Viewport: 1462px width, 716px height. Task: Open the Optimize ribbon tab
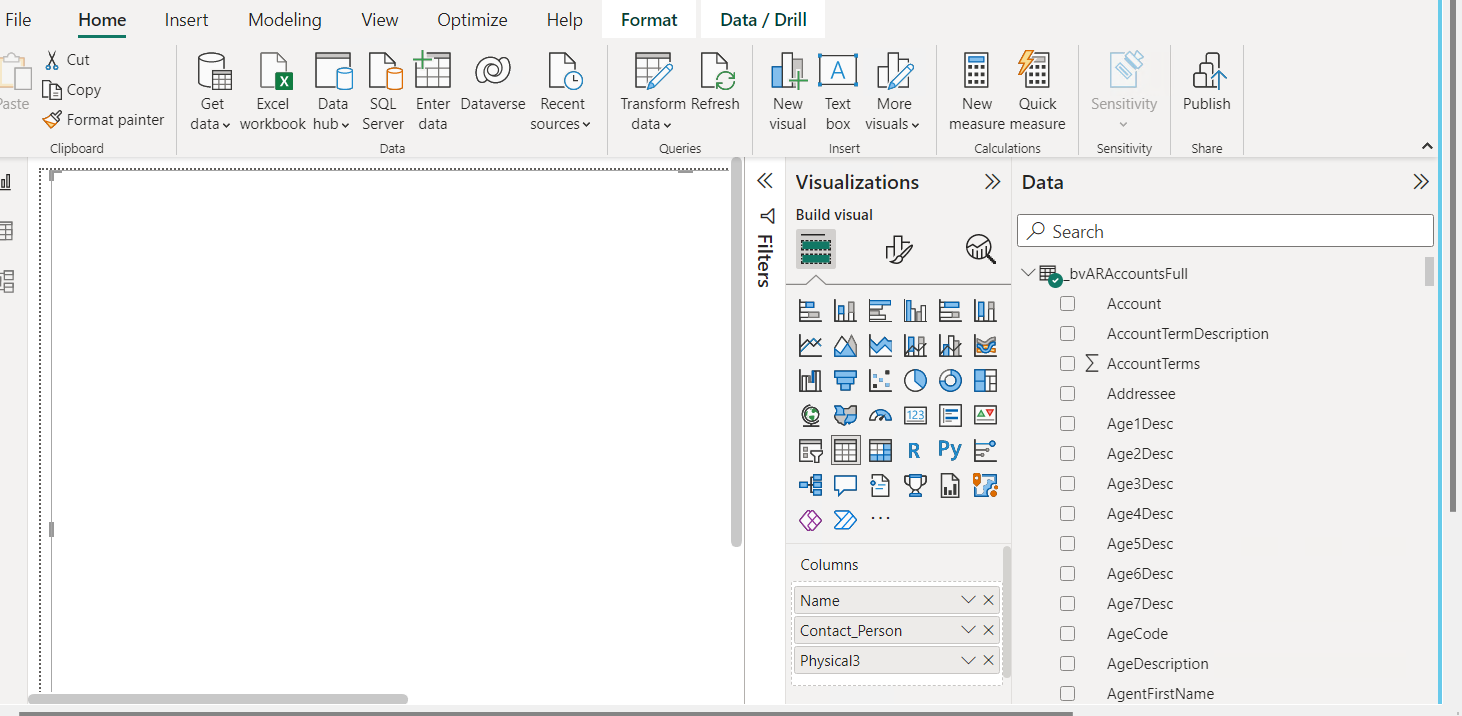coord(472,20)
